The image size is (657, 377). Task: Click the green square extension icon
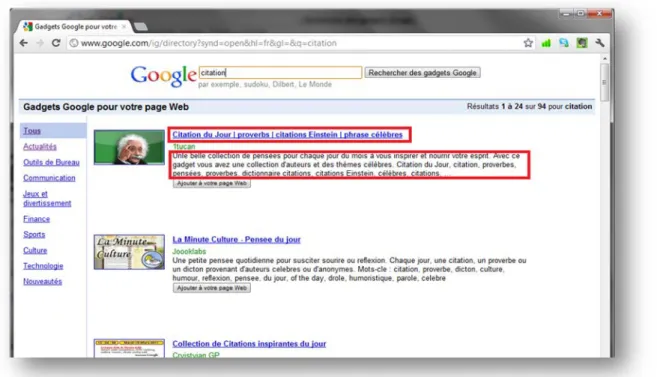coord(582,43)
